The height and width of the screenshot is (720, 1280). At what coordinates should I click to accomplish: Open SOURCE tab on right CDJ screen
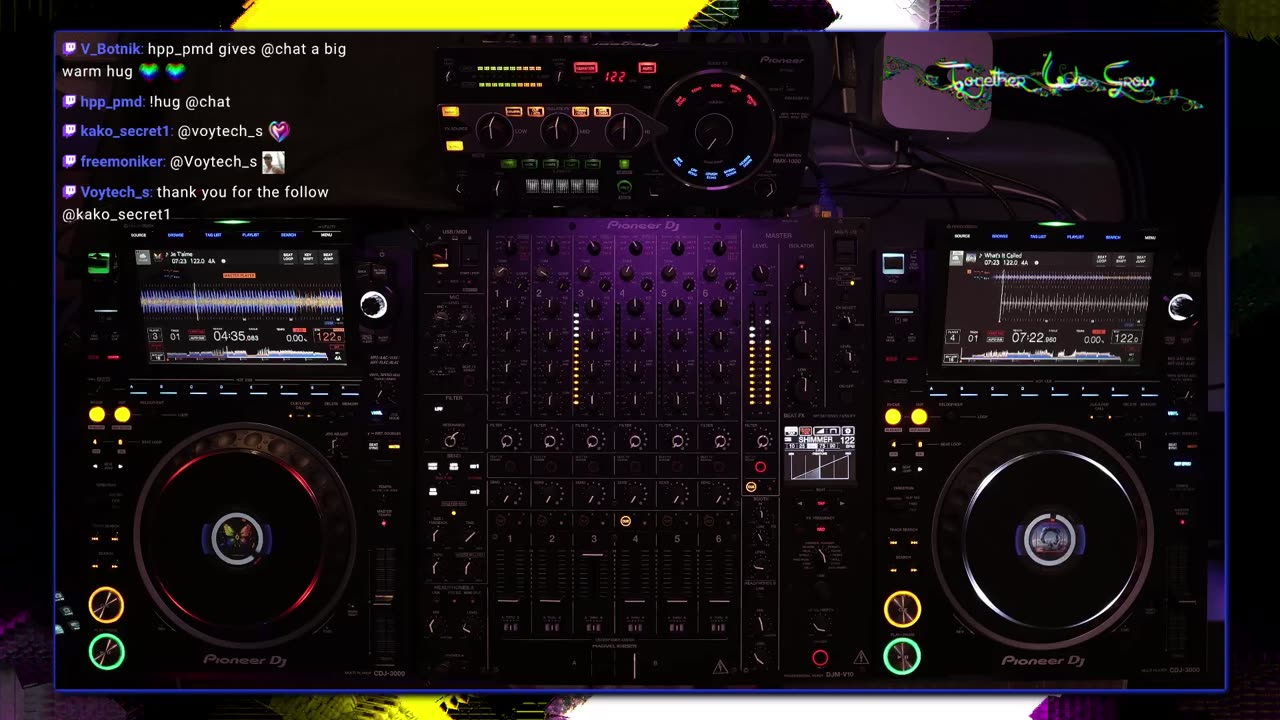[962, 237]
